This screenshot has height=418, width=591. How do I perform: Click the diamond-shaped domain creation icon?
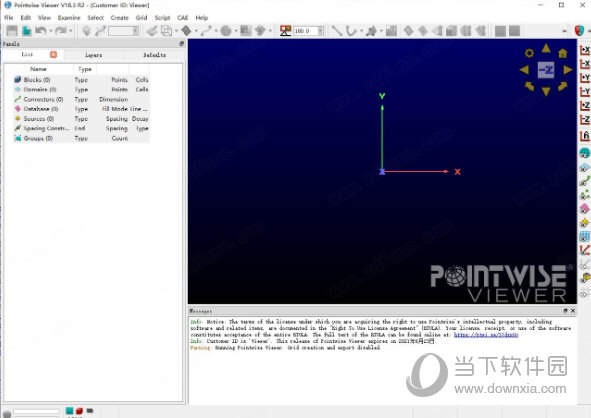click(x=186, y=31)
